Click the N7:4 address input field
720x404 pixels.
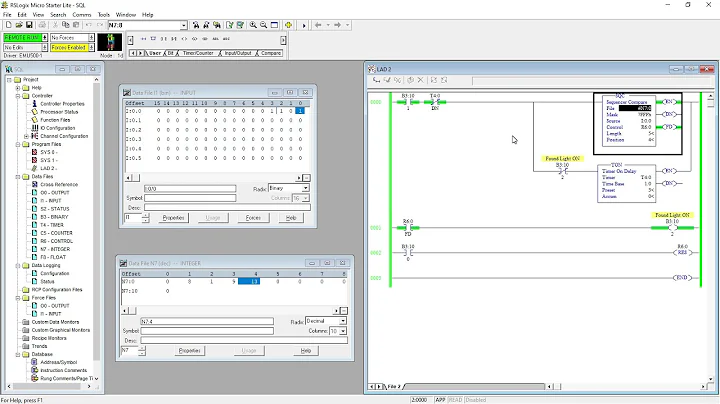tap(207, 321)
